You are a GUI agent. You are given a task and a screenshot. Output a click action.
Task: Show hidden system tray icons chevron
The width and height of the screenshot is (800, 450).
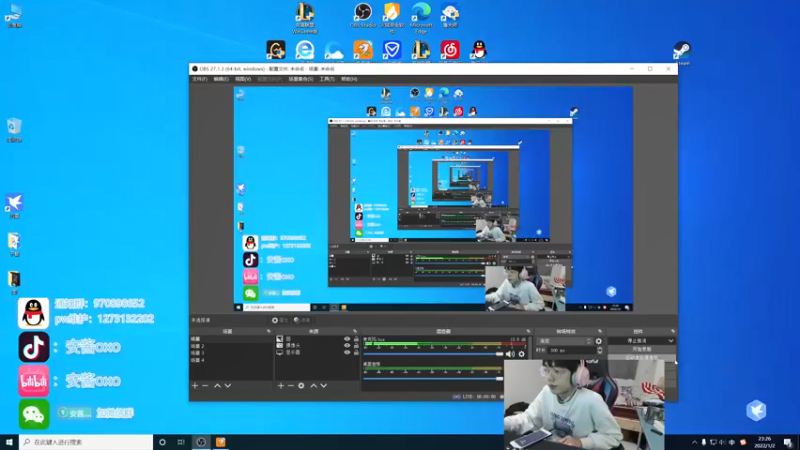point(694,442)
